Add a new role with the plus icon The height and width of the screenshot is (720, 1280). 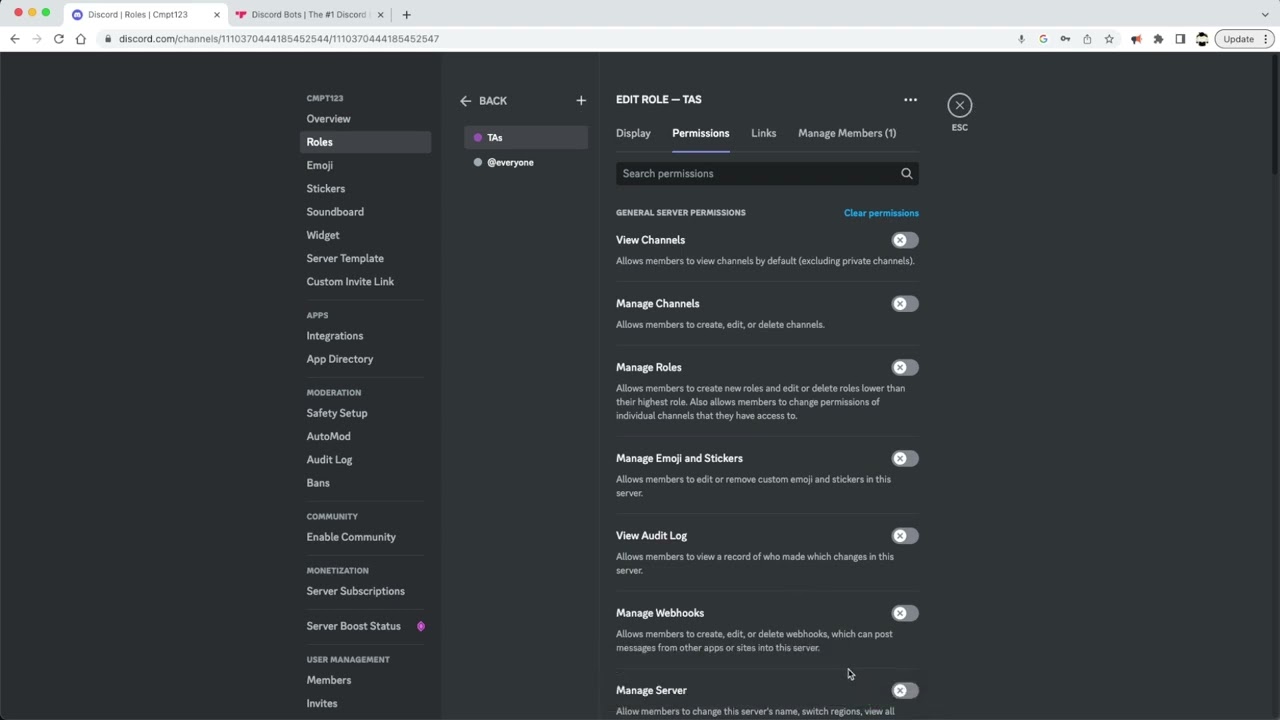point(581,100)
